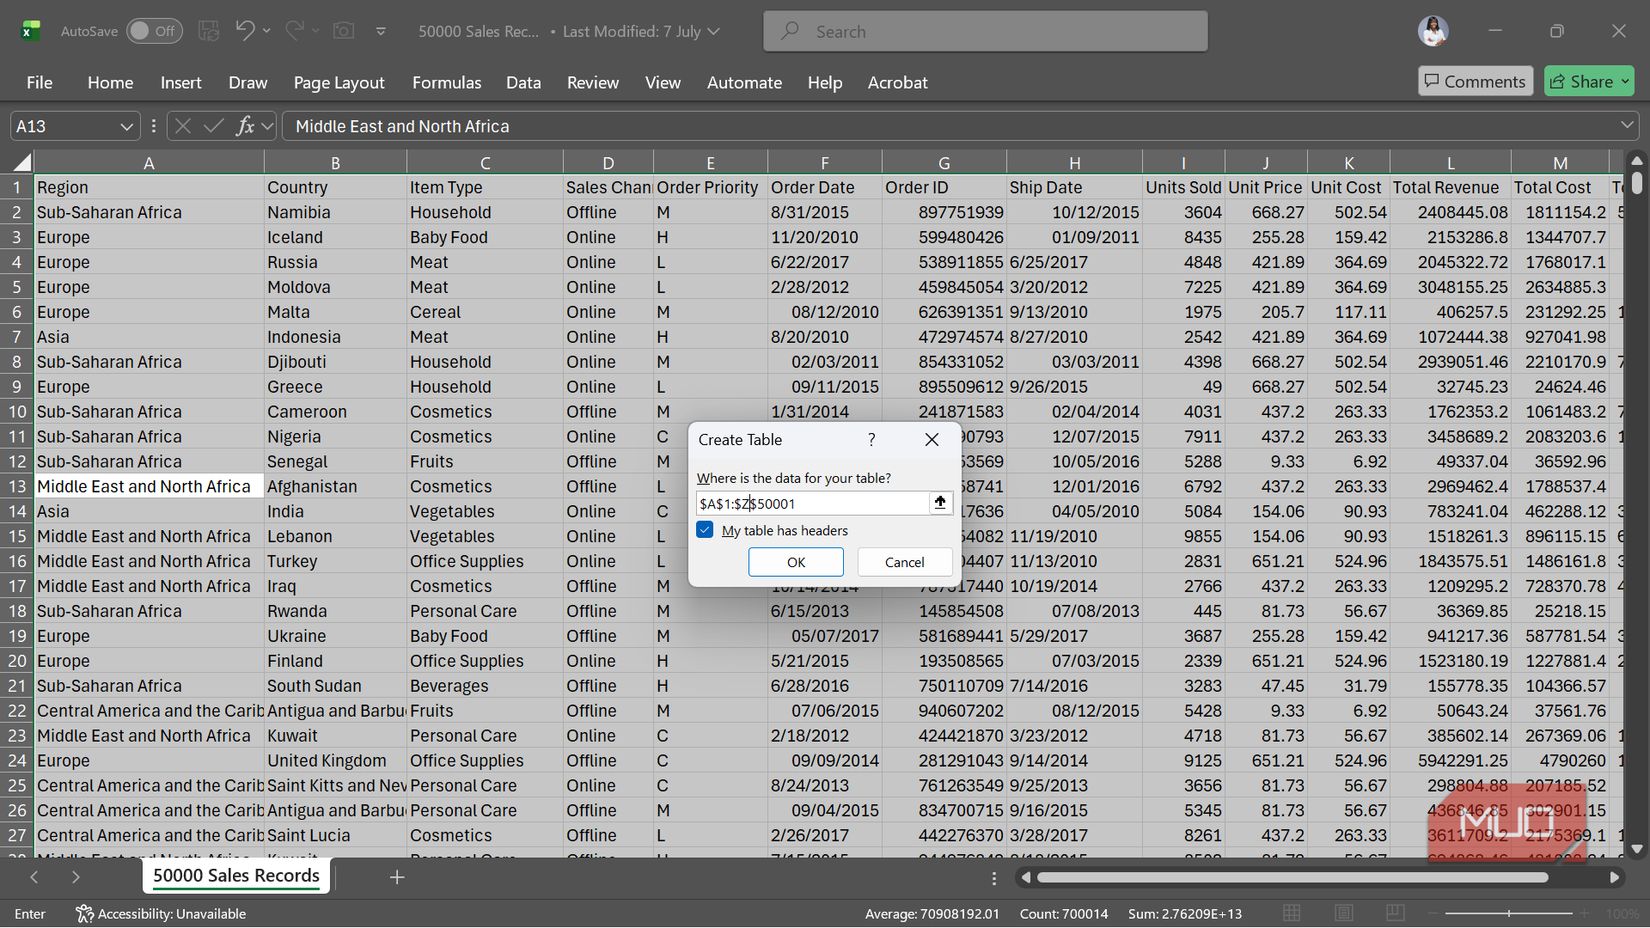Viewport: 1650px width, 928px height.
Task: Click the Redo icon on the Quick Access Toolbar
Action: 291,31
